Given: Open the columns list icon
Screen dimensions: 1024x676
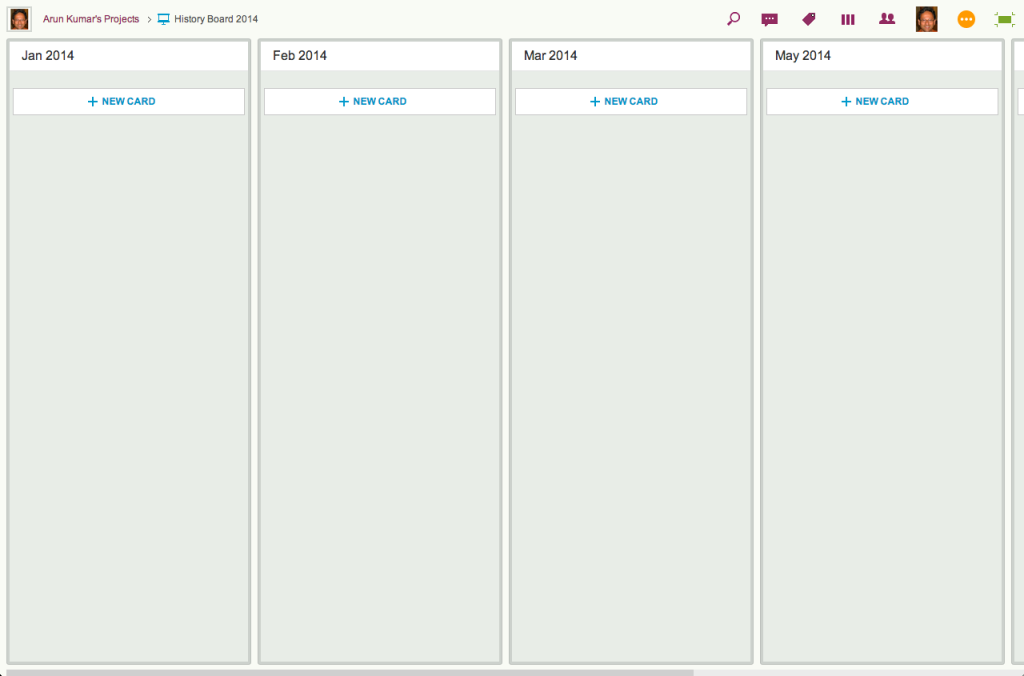Looking at the screenshot, I should (848, 20).
